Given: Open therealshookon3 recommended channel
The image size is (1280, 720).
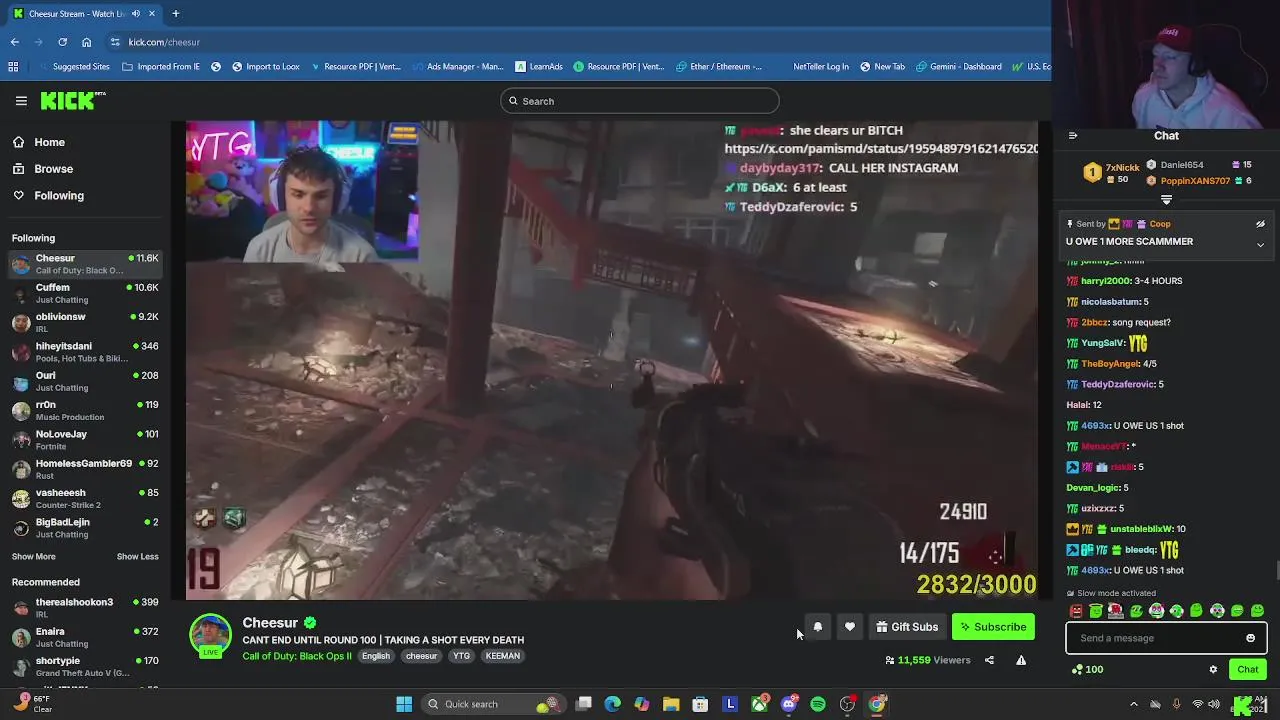Looking at the screenshot, I should [x=85, y=608].
